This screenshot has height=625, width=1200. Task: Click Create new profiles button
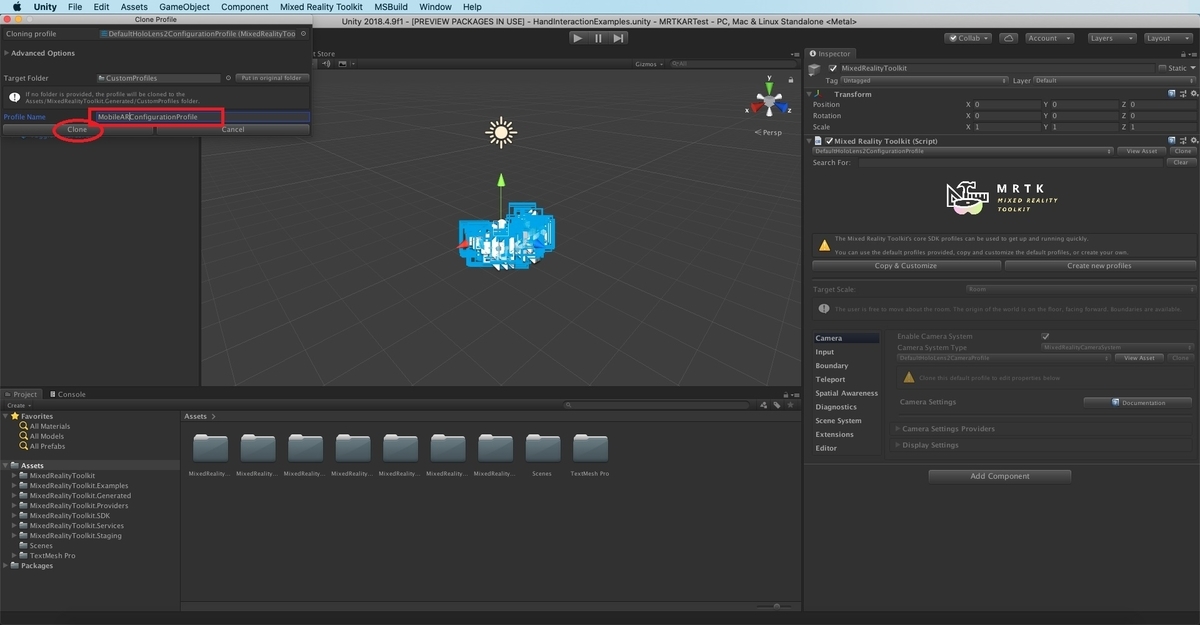point(1099,266)
